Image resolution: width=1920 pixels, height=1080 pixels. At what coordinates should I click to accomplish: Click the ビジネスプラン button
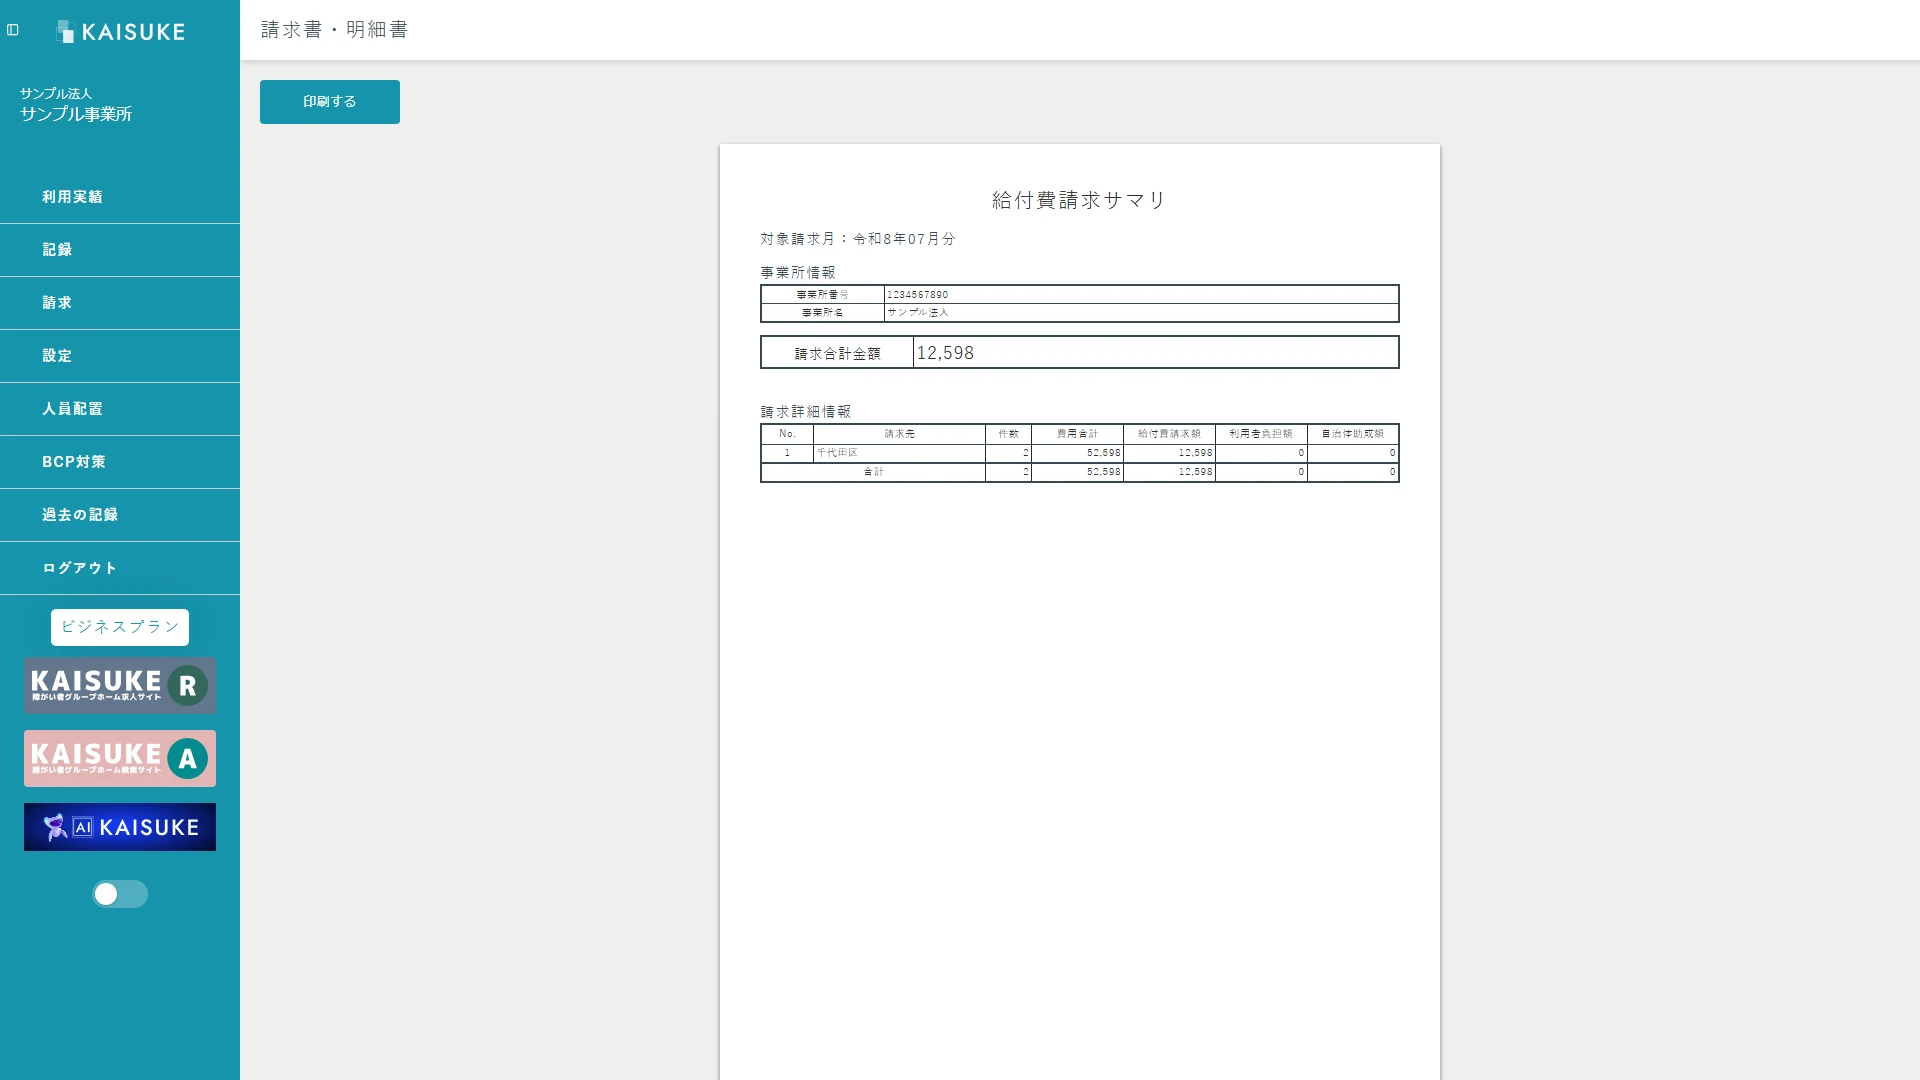pos(120,627)
